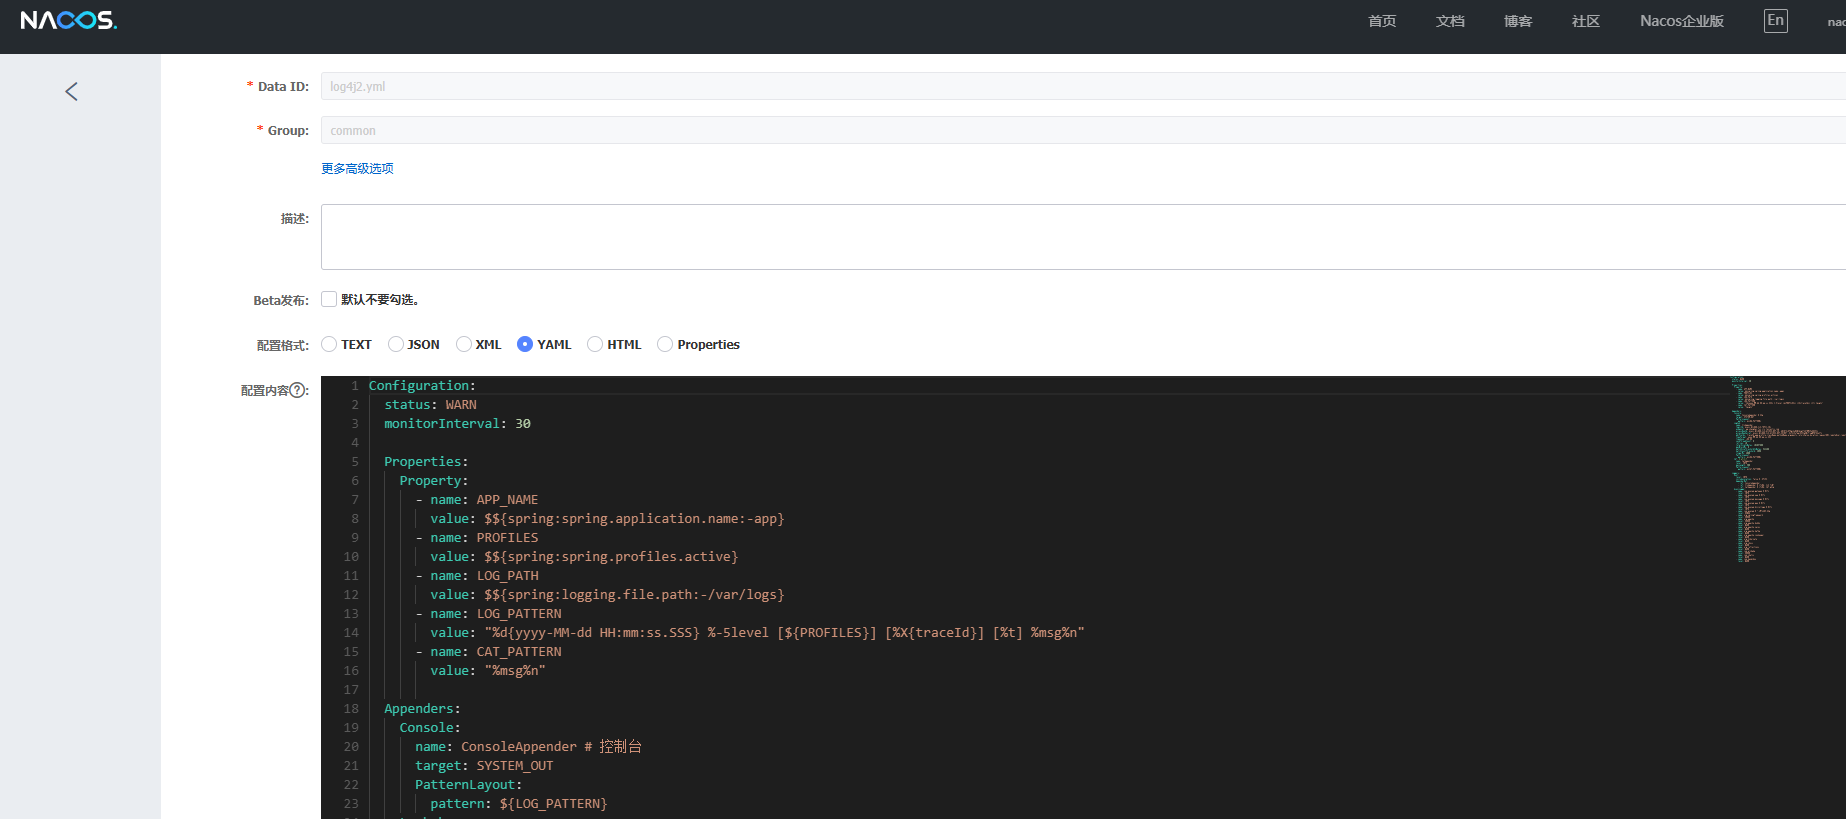Open 首页 in top navigation
The width and height of the screenshot is (1846, 819).
click(1382, 21)
